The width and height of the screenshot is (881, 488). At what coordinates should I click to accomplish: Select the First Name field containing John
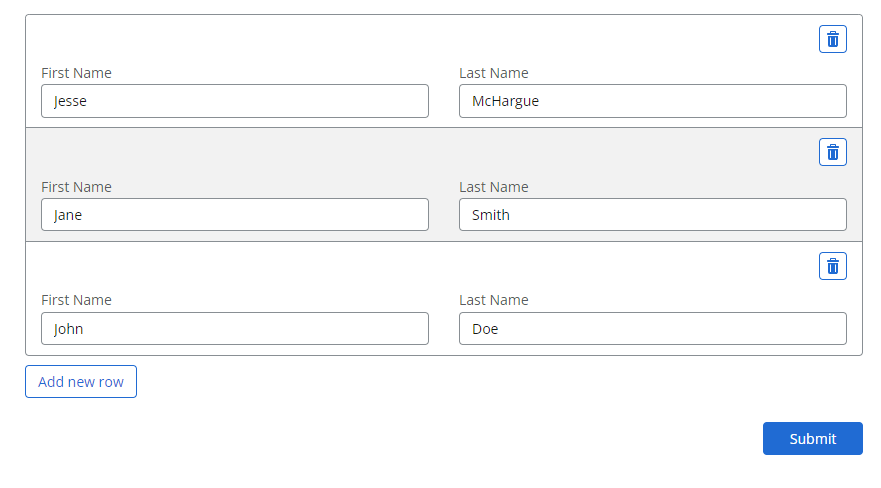point(235,328)
